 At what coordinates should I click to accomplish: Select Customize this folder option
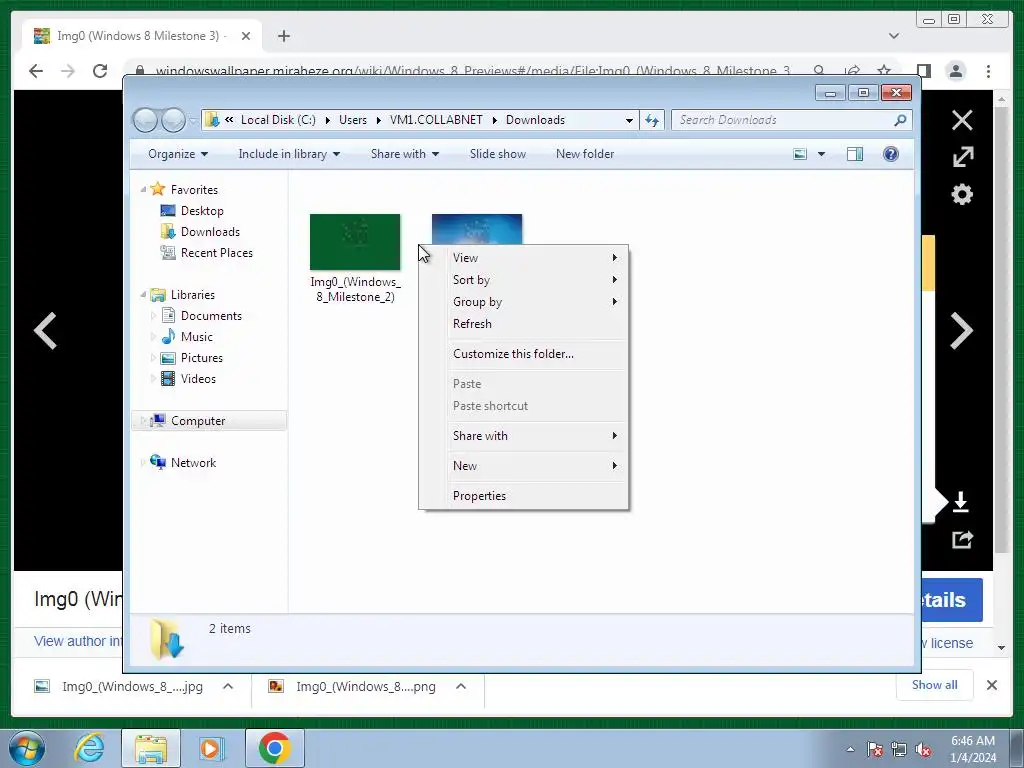click(x=535, y=354)
